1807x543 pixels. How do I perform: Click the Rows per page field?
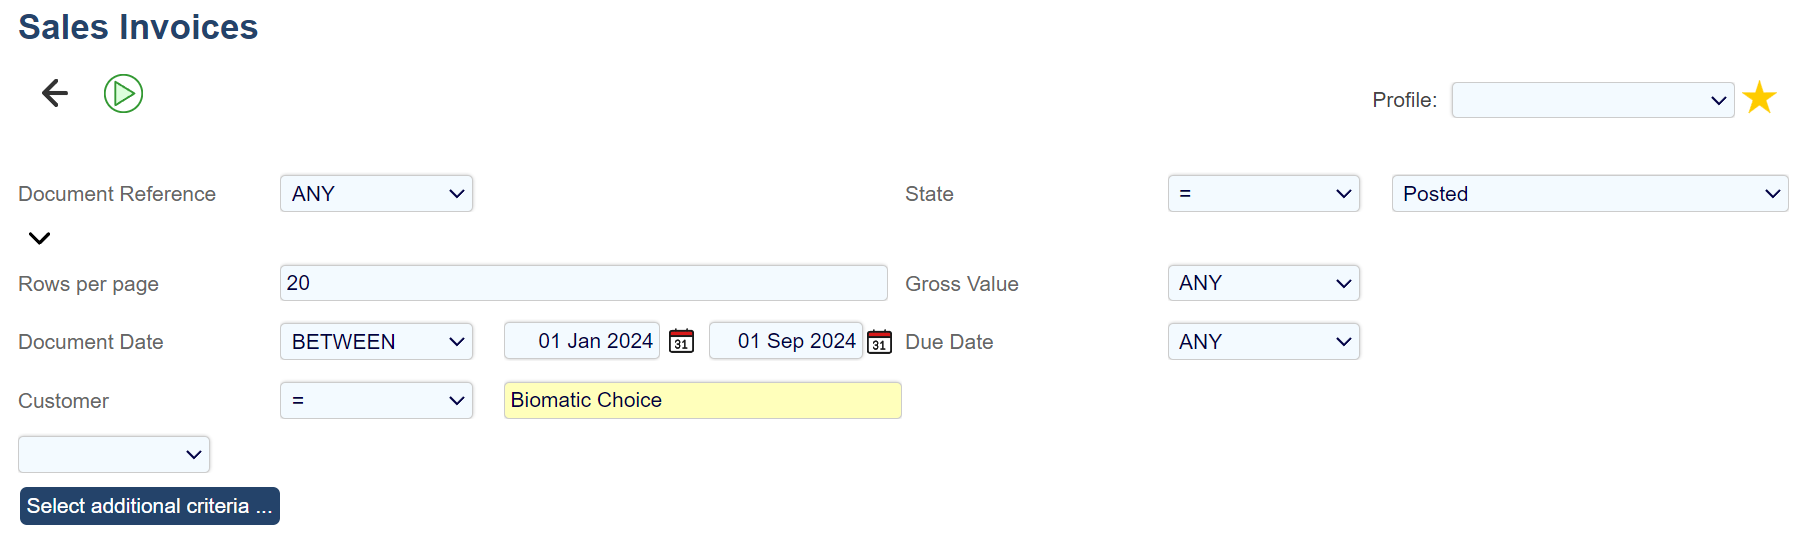pos(583,283)
